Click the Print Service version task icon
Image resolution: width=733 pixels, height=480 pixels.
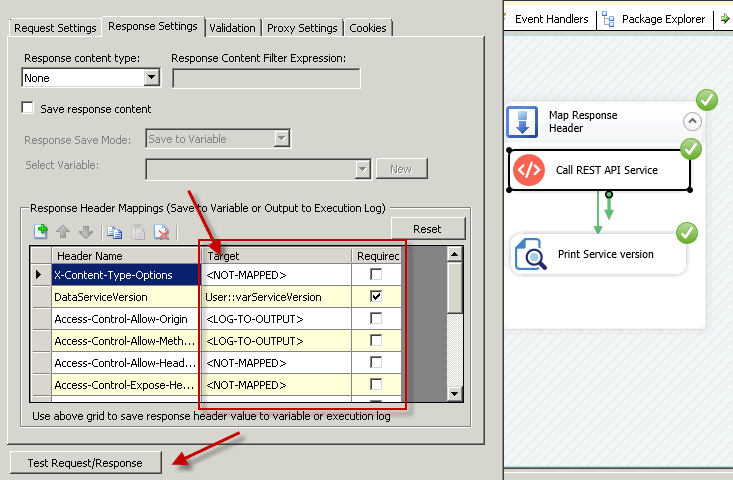[x=531, y=254]
